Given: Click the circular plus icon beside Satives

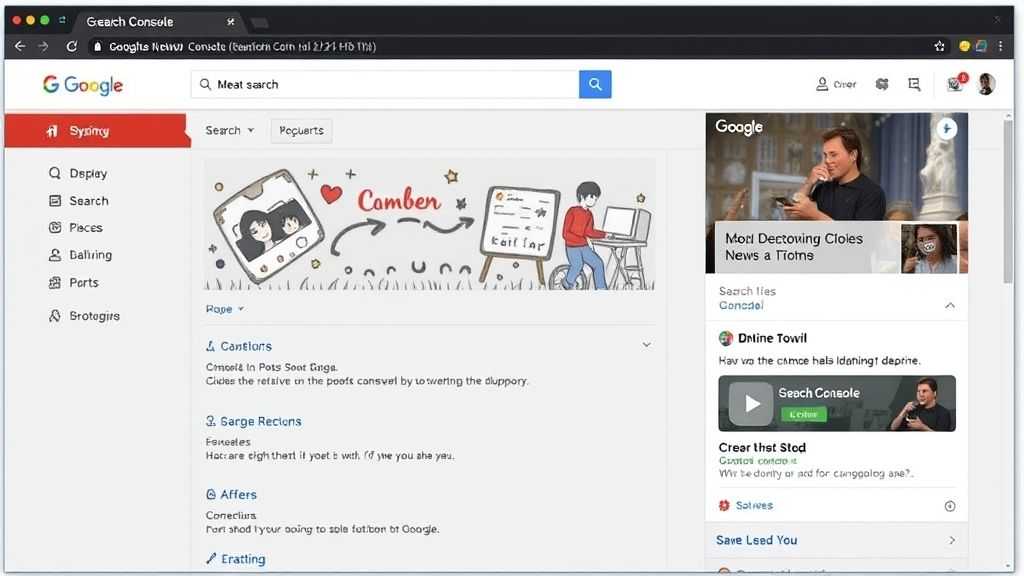Looking at the screenshot, I should click(950, 506).
